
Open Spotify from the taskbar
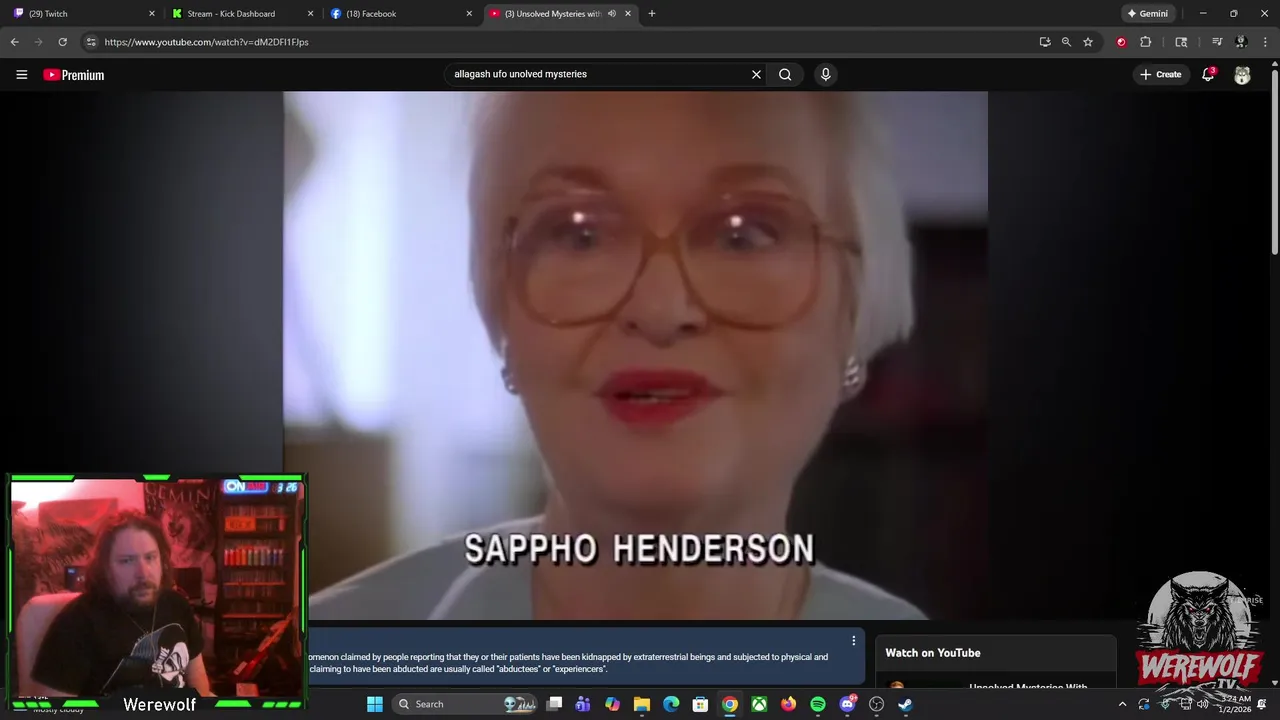pyautogui.click(x=818, y=704)
